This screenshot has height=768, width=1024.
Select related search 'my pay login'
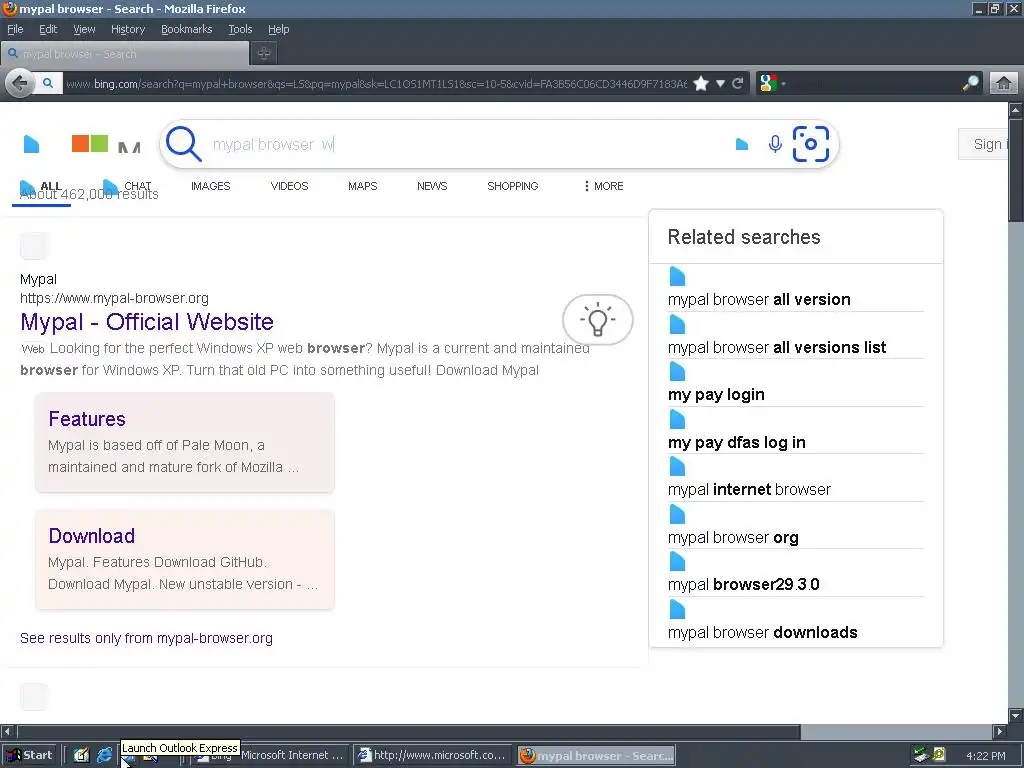716,394
